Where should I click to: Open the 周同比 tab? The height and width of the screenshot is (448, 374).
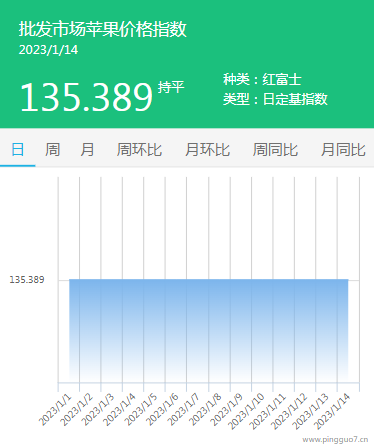(275, 149)
